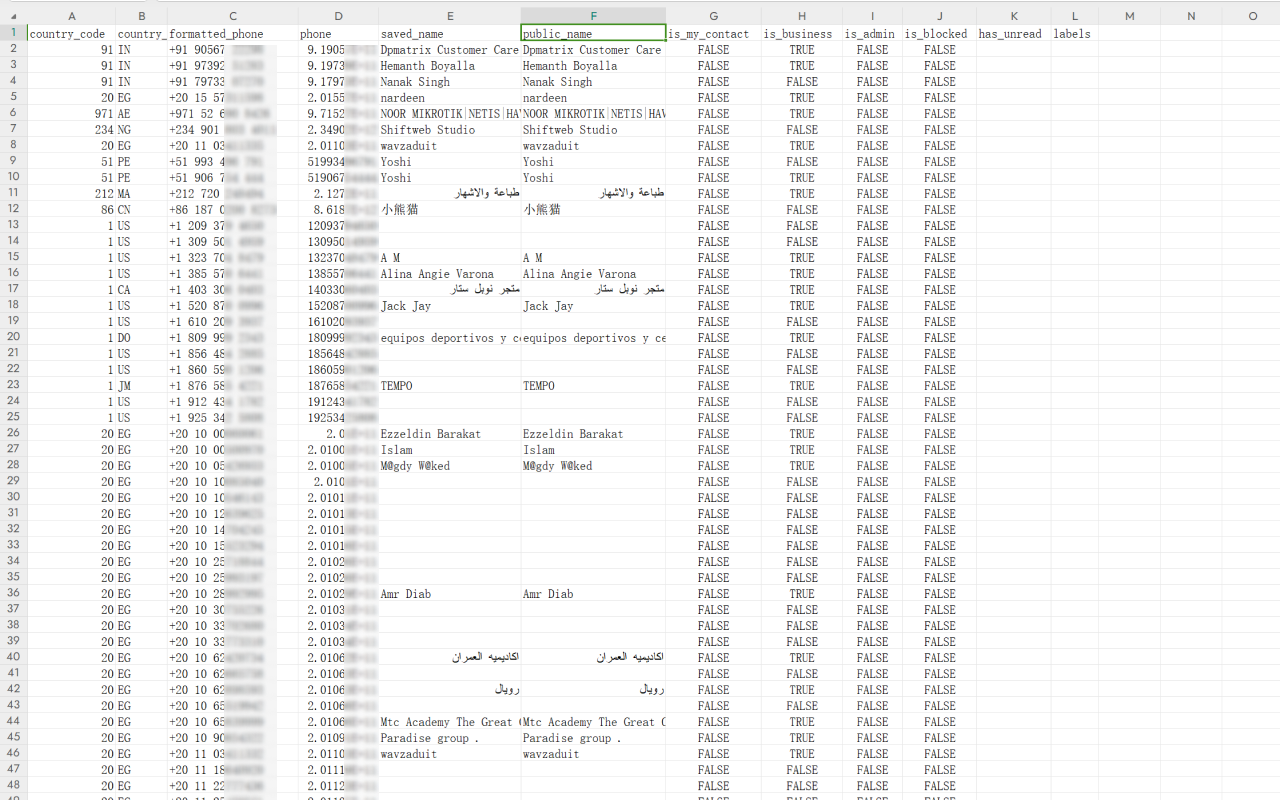Select column header C

(232, 16)
